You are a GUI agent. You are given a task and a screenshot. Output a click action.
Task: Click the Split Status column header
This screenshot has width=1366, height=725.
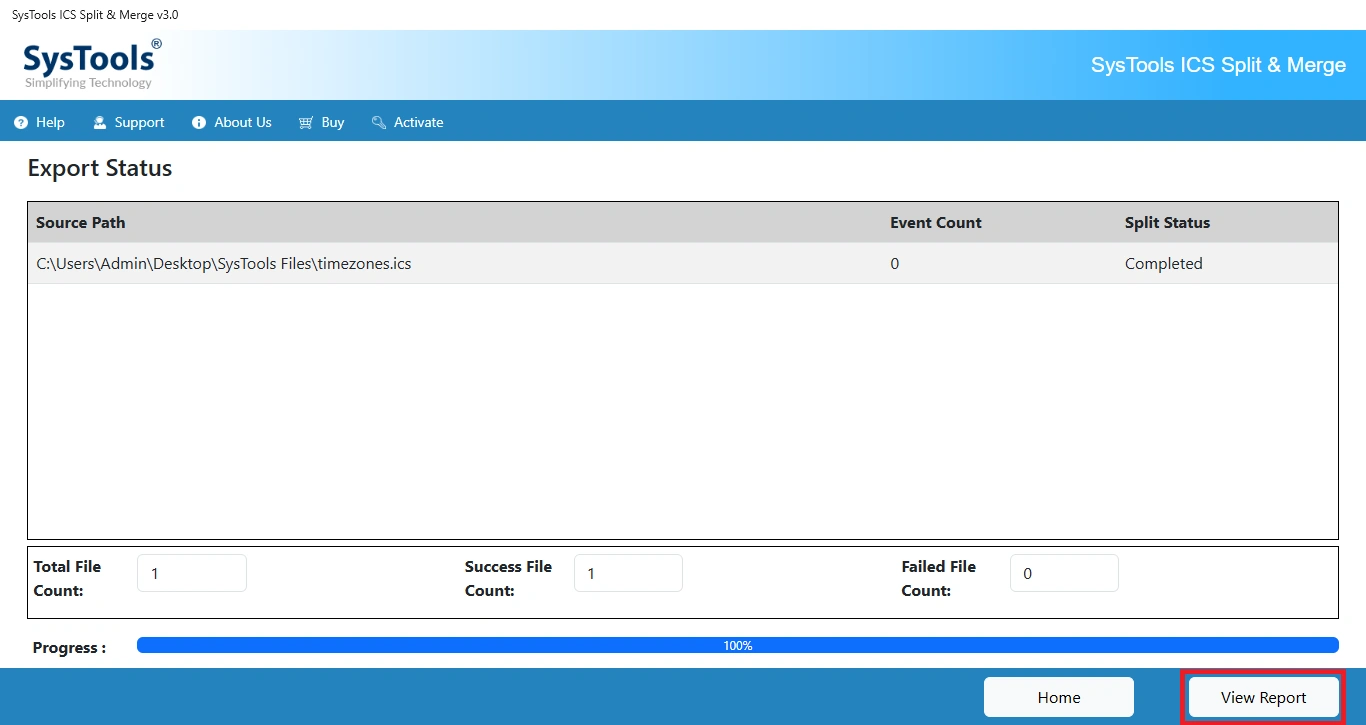(x=1167, y=222)
